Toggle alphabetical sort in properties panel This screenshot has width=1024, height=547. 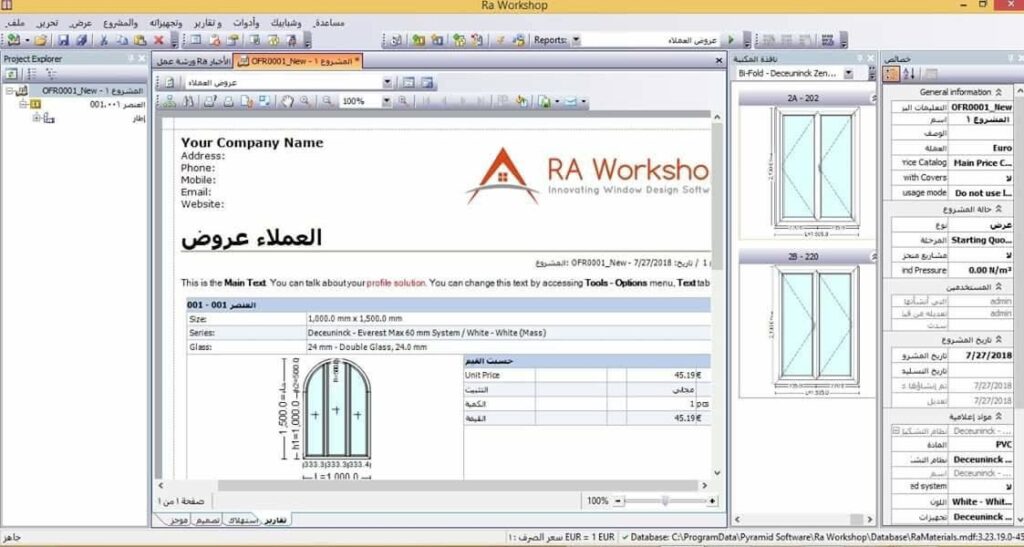tap(908, 74)
